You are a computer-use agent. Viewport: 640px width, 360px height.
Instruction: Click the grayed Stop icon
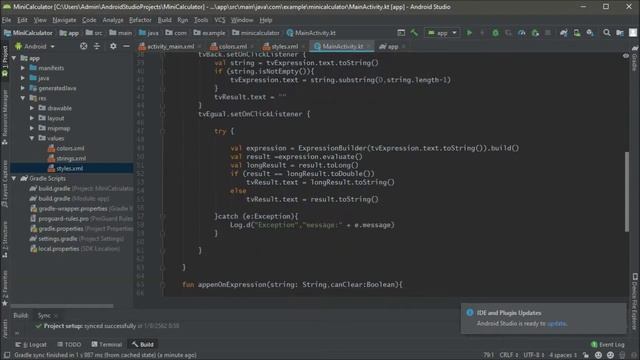click(548, 33)
